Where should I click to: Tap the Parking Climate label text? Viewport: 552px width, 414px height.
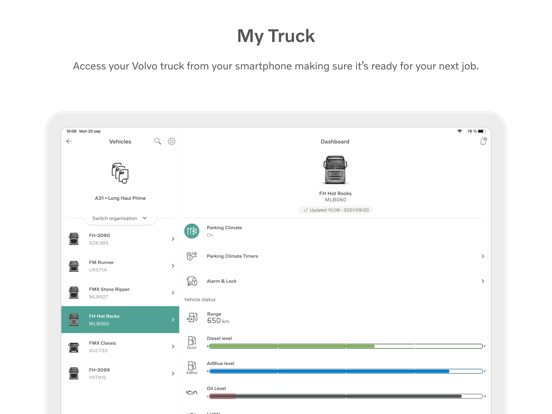coord(224,228)
